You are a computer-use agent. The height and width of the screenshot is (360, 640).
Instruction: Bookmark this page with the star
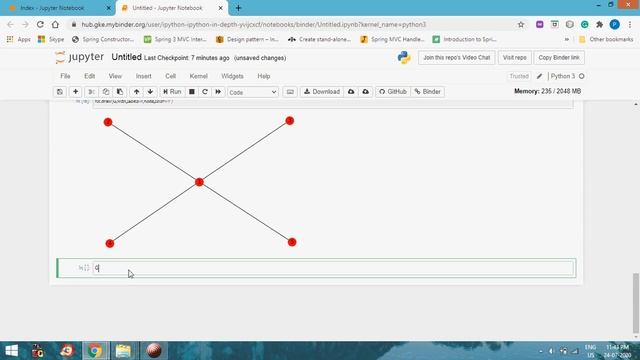point(521,24)
